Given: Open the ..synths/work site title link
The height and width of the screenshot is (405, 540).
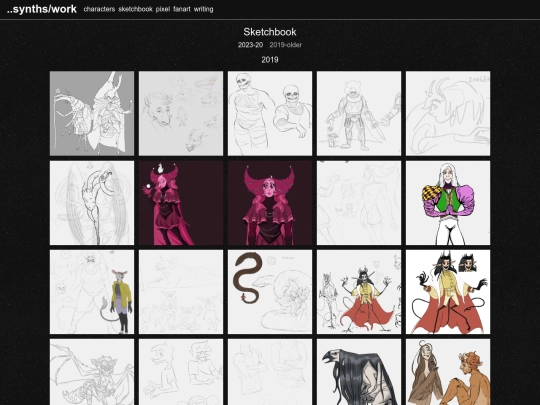Looking at the screenshot, I should tap(42, 9).
